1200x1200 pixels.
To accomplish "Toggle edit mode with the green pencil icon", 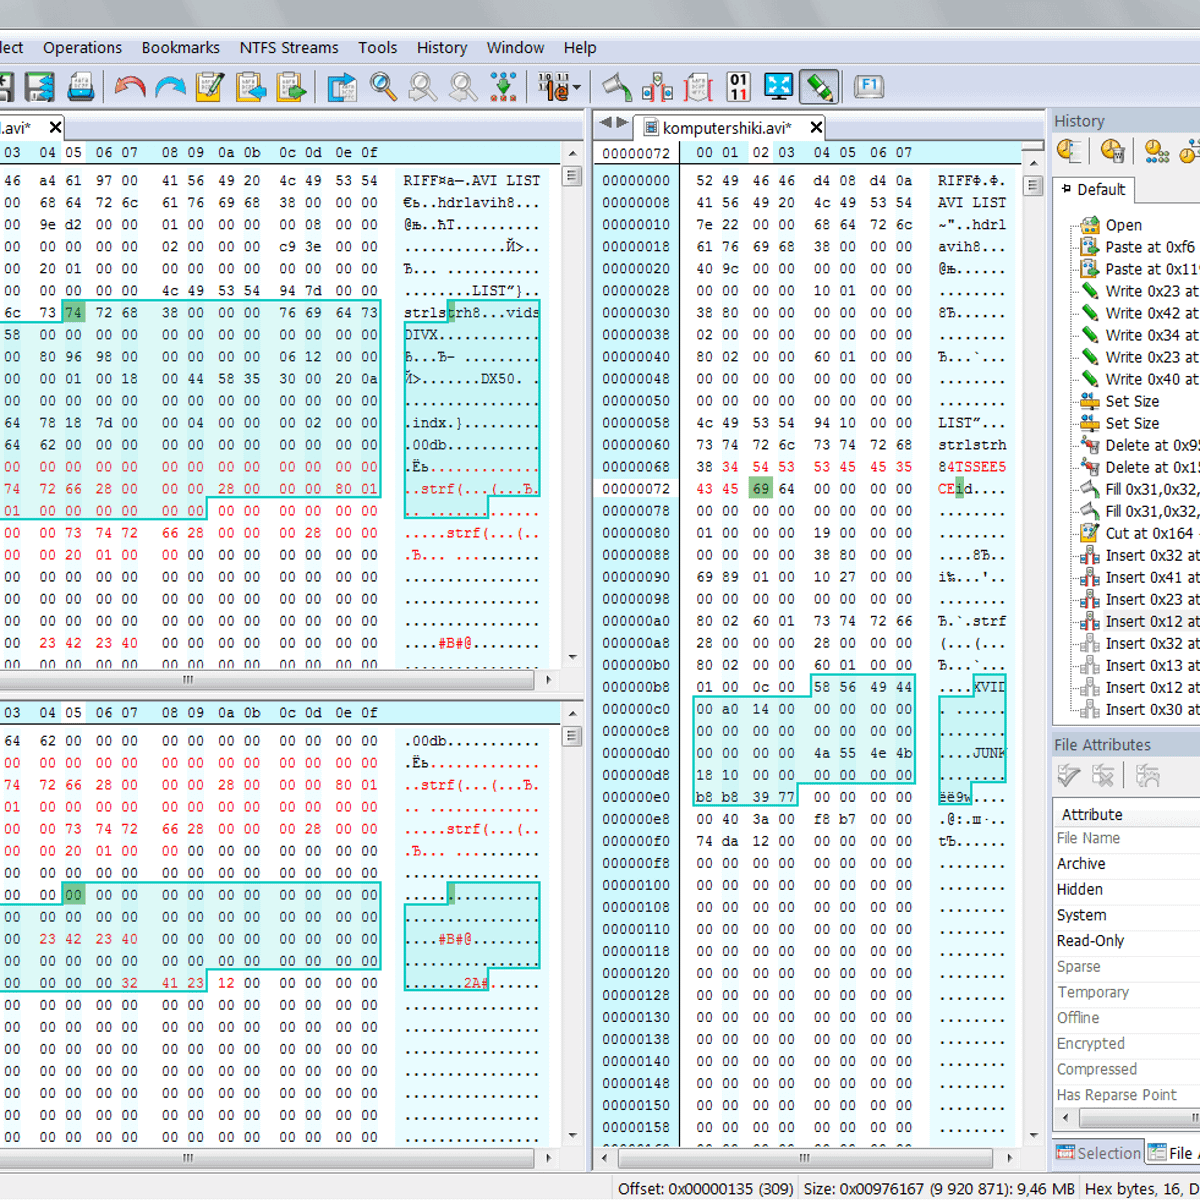I will click(819, 87).
